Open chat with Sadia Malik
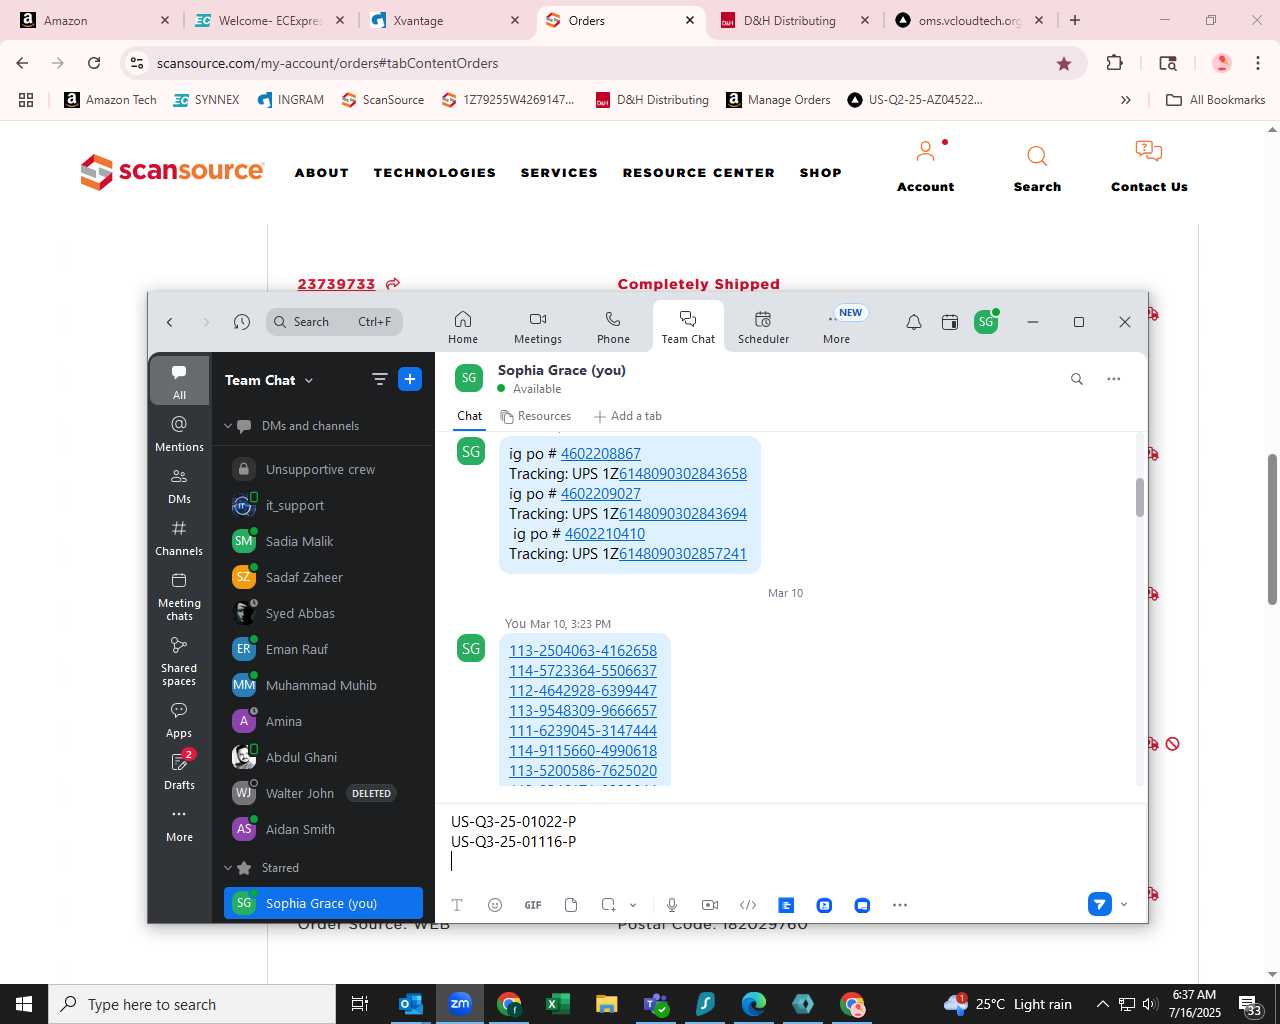This screenshot has width=1280, height=1024. click(323, 541)
